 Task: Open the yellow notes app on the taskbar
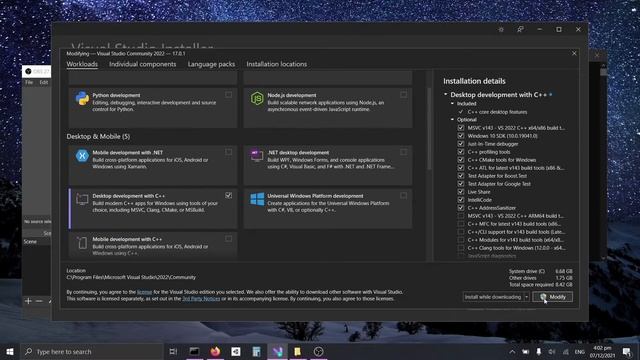(x=298, y=351)
